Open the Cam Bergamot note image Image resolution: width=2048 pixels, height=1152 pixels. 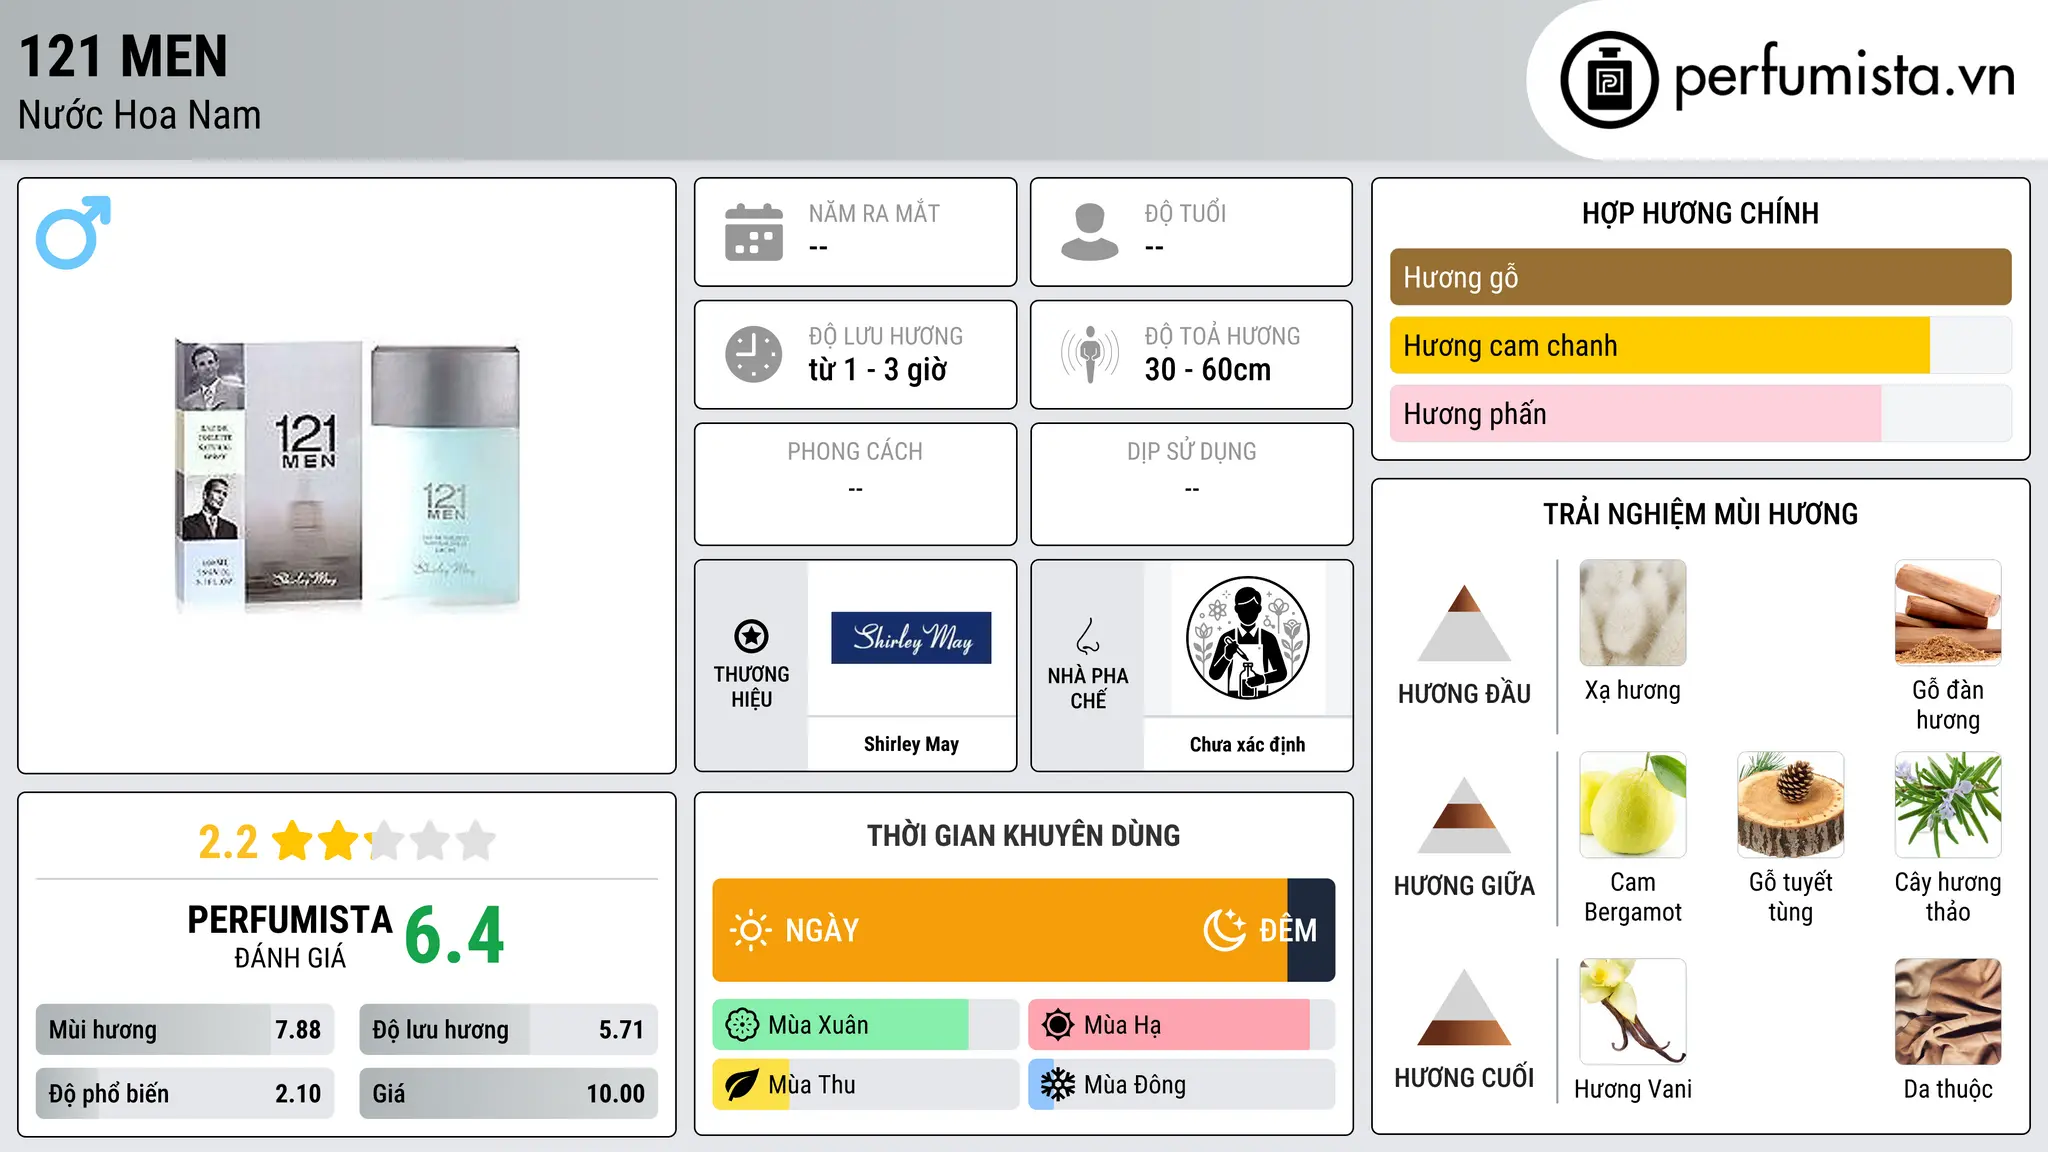pos(1633,805)
